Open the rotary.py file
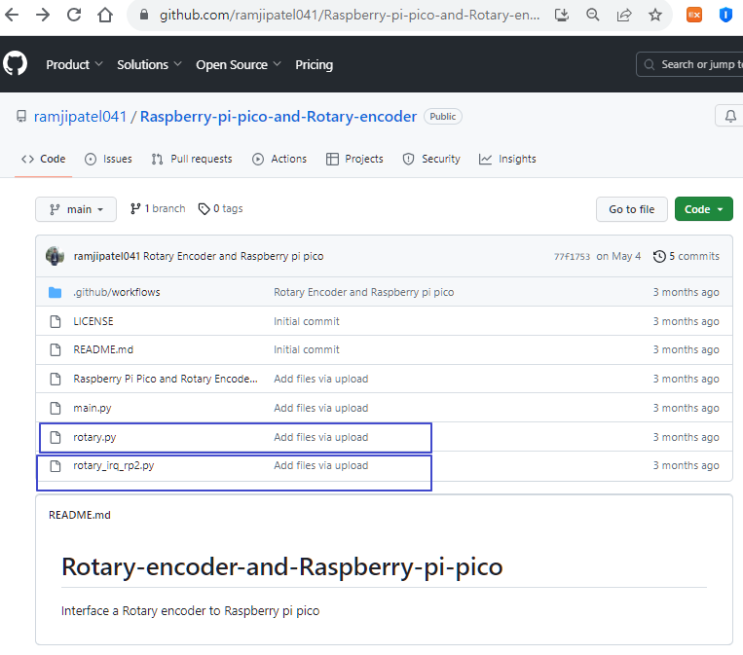The image size is (743, 655). click(95, 437)
